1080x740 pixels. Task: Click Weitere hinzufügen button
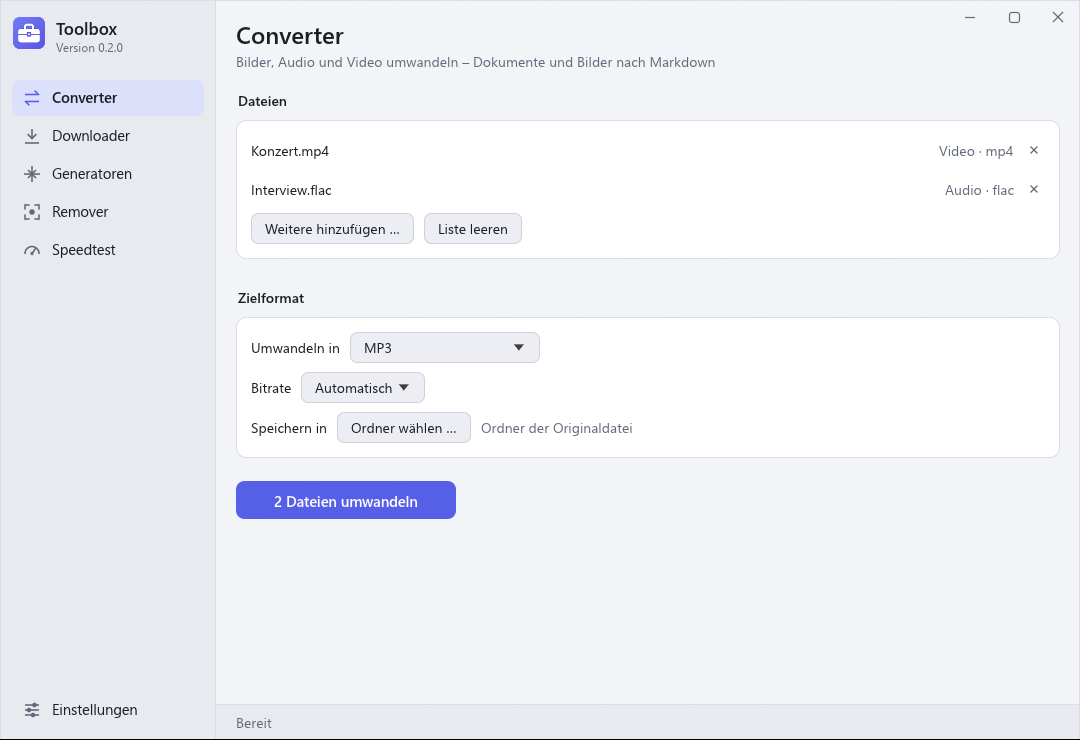pos(332,229)
